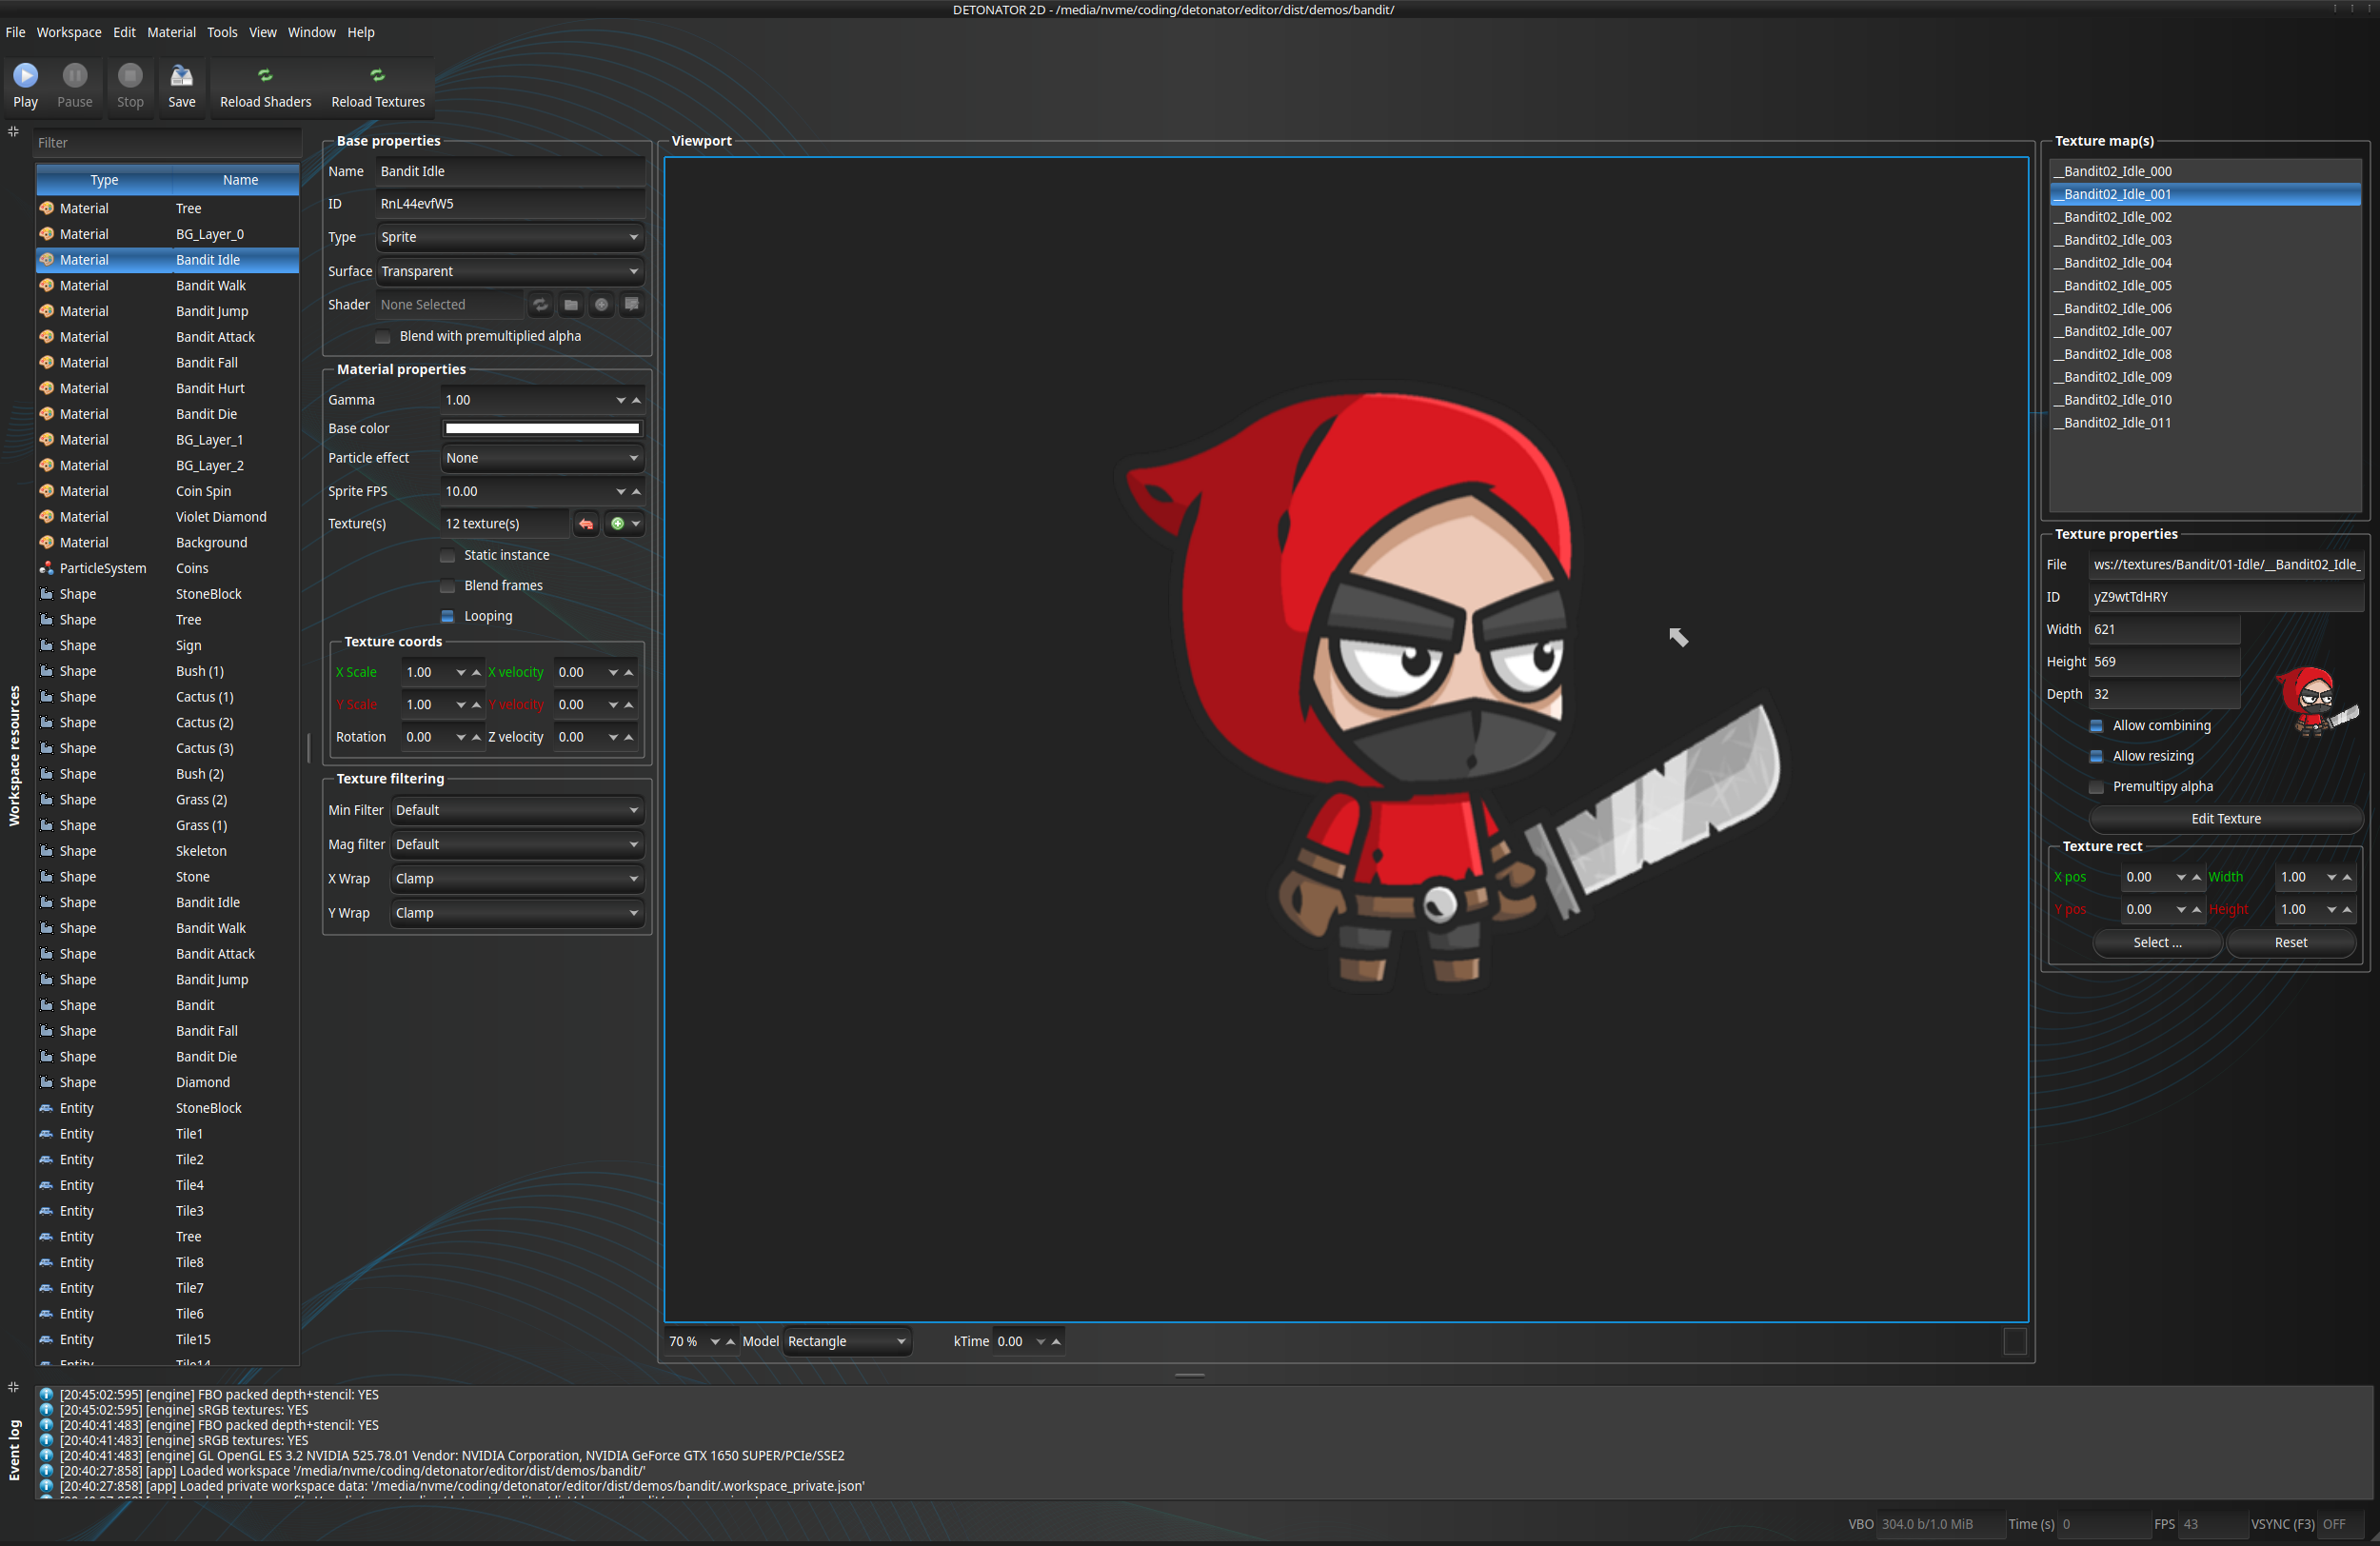
Task: Click the icon of the Tree material row
Action: [x=46, y=208]
